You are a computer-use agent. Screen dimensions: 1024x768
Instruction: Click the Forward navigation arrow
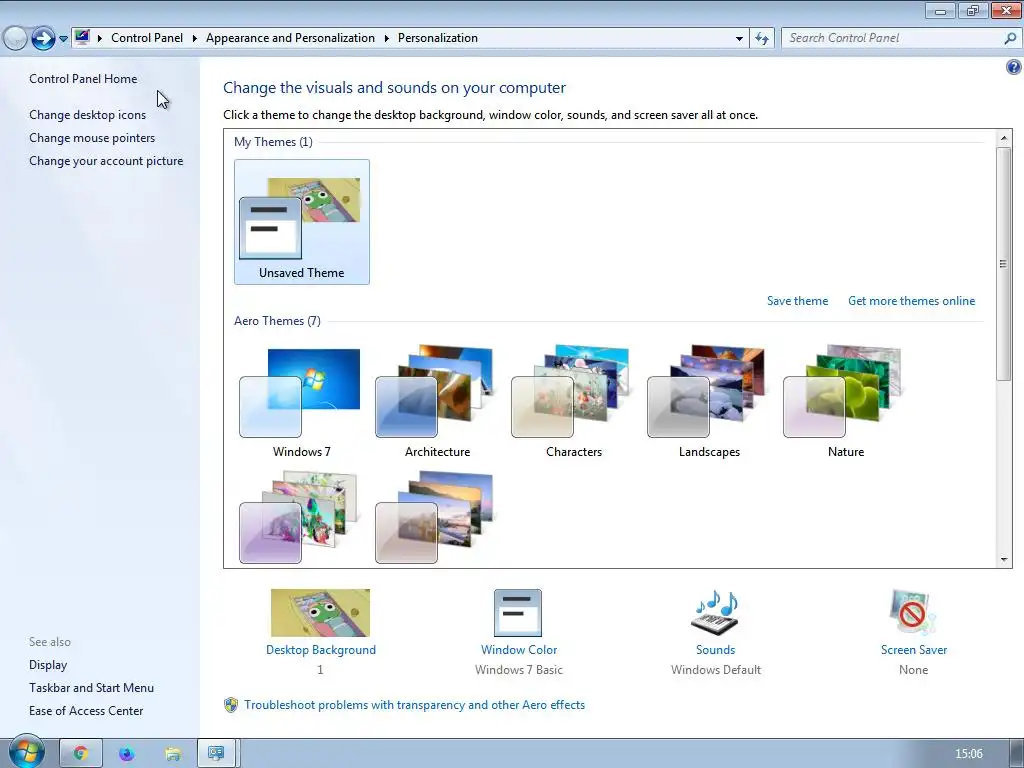click(43, 38)
